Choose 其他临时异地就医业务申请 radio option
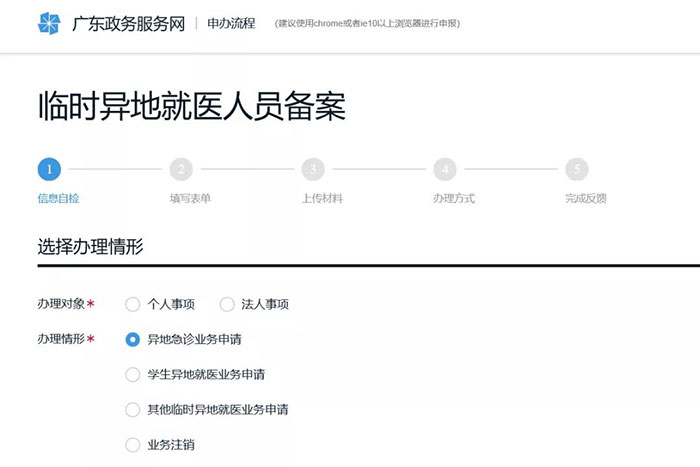The width and height of the screenshot is (700, 467). pyautogui.click(x=133, y=410)
